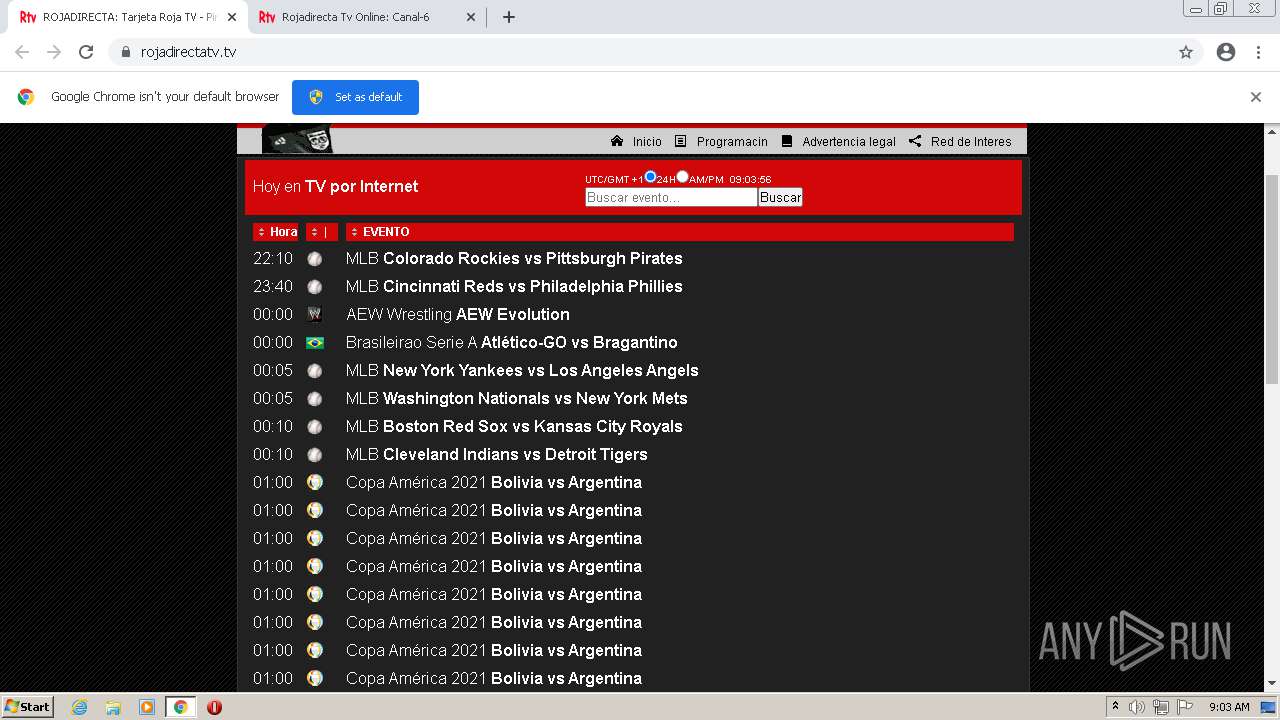The height and width of the screenshot is (720, 1280).
Task: Click the site logo thumbnail in header
Action: point(297,139)
